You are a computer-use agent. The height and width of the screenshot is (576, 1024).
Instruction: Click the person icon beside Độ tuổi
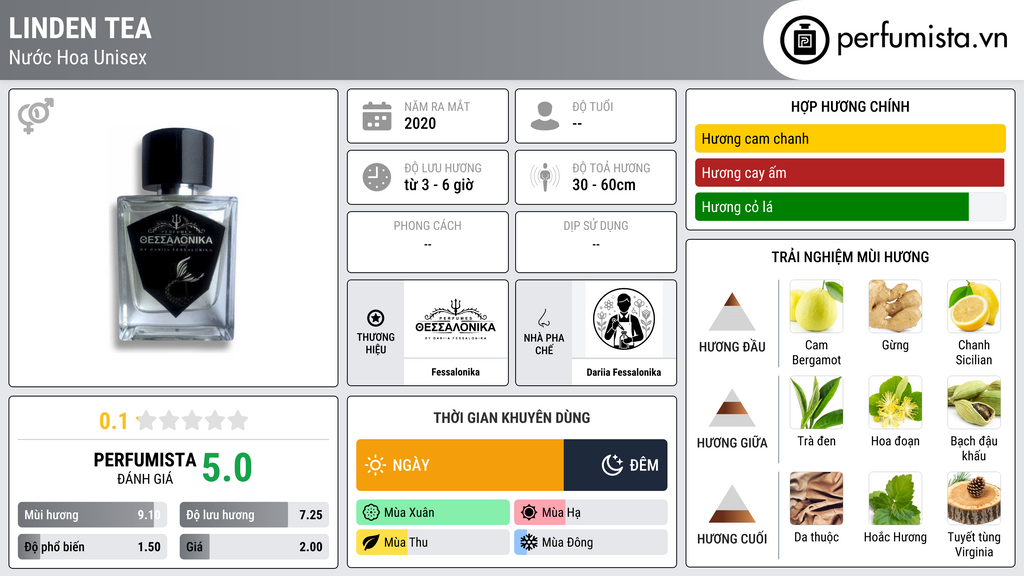point(545,116)
